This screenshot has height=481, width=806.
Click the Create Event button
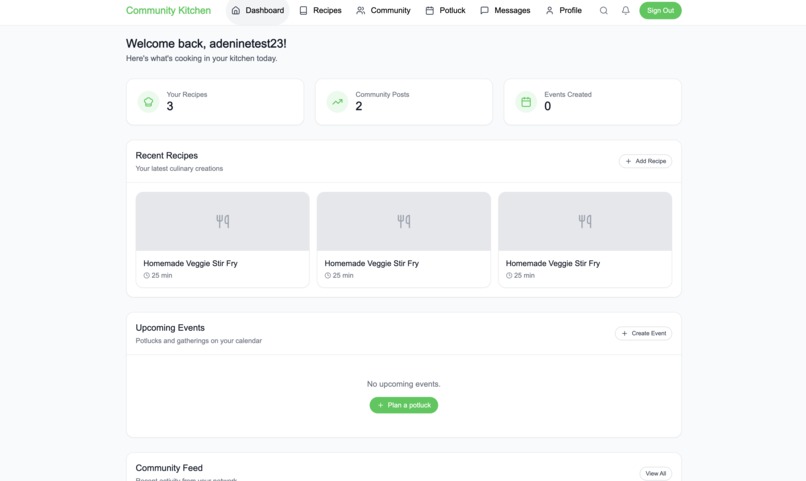644,333
